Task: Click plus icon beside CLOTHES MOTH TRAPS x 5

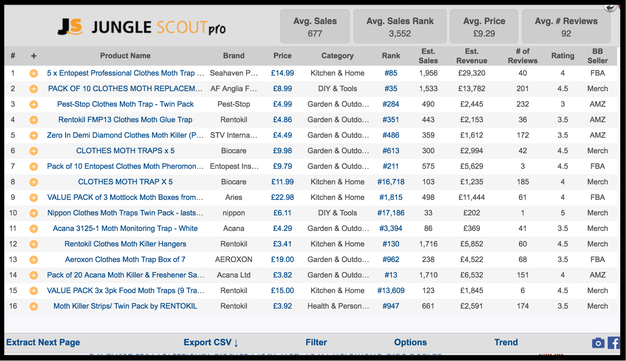Action: tap(34, 151)
